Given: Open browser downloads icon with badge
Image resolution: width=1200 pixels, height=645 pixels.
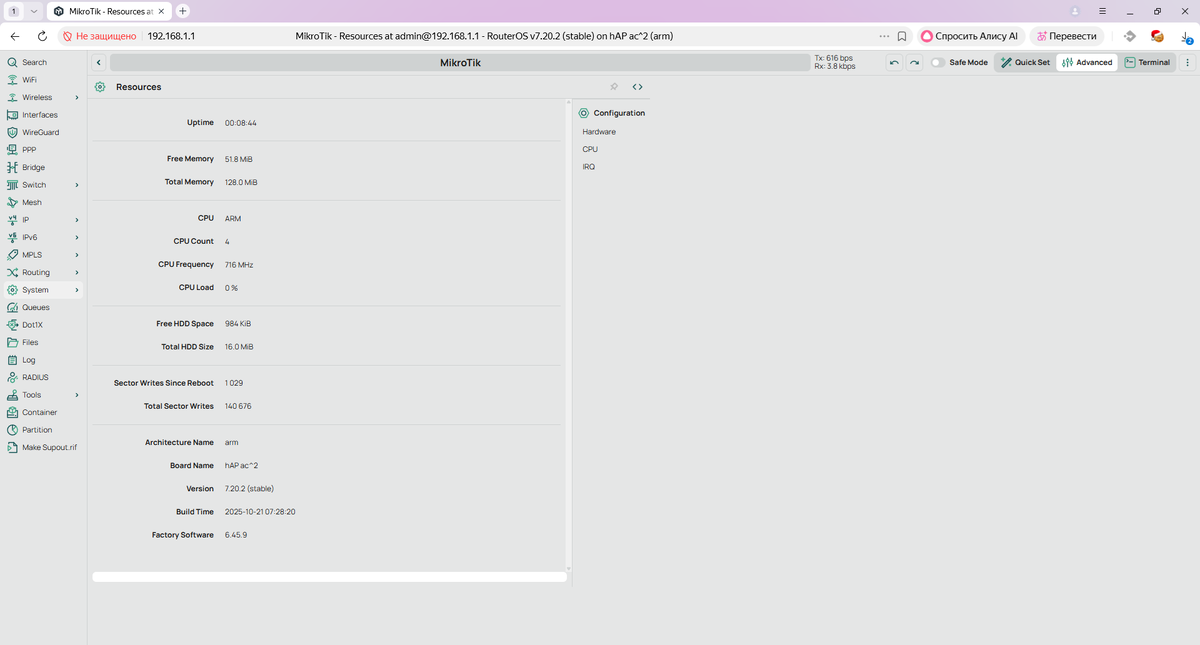Looking at the screenshot, I should pos(1186,36).
